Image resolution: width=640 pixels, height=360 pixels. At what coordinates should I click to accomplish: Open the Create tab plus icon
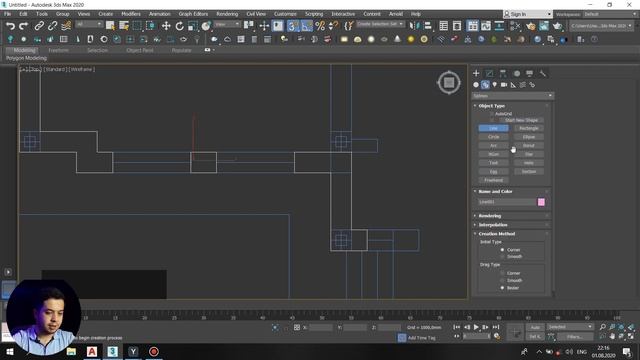point(476,73)
